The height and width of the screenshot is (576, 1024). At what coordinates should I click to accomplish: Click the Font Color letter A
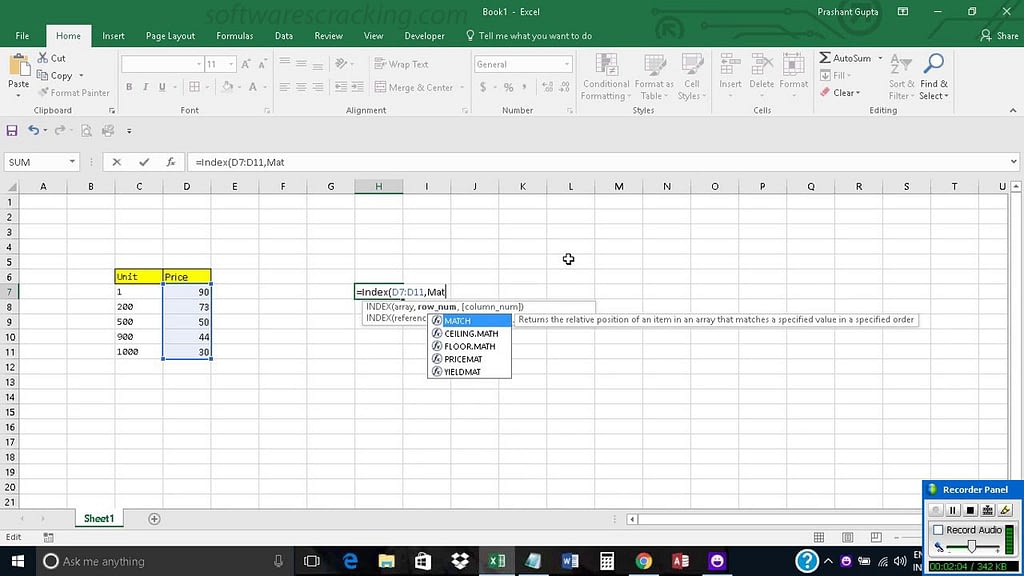[x=253, y=87]
